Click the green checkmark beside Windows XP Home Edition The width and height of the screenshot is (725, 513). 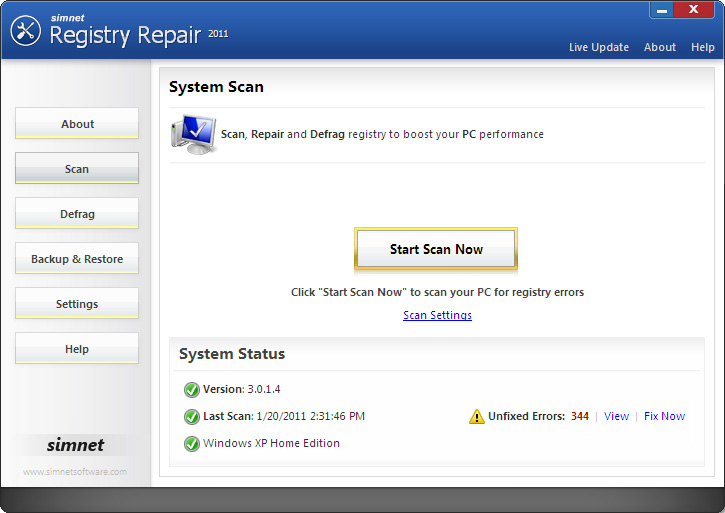(191, 444)
